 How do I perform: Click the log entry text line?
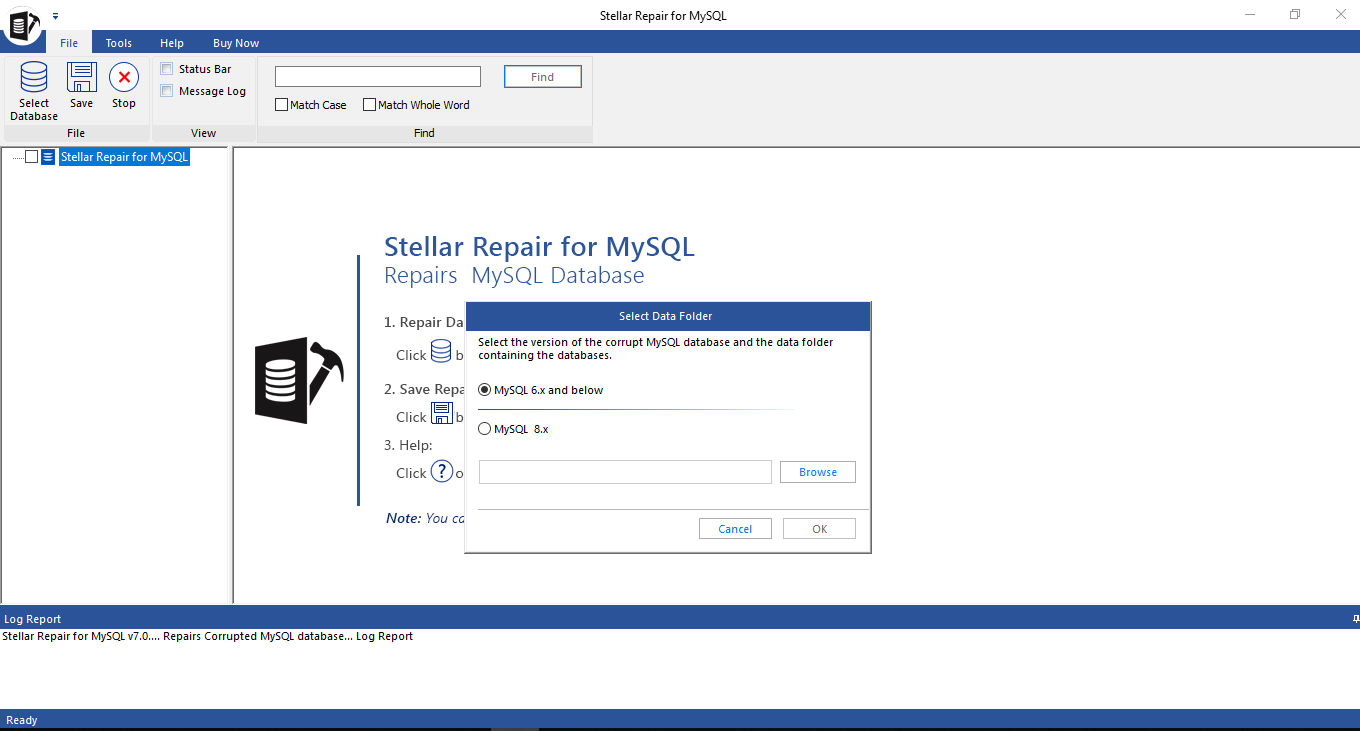point(207,636)
